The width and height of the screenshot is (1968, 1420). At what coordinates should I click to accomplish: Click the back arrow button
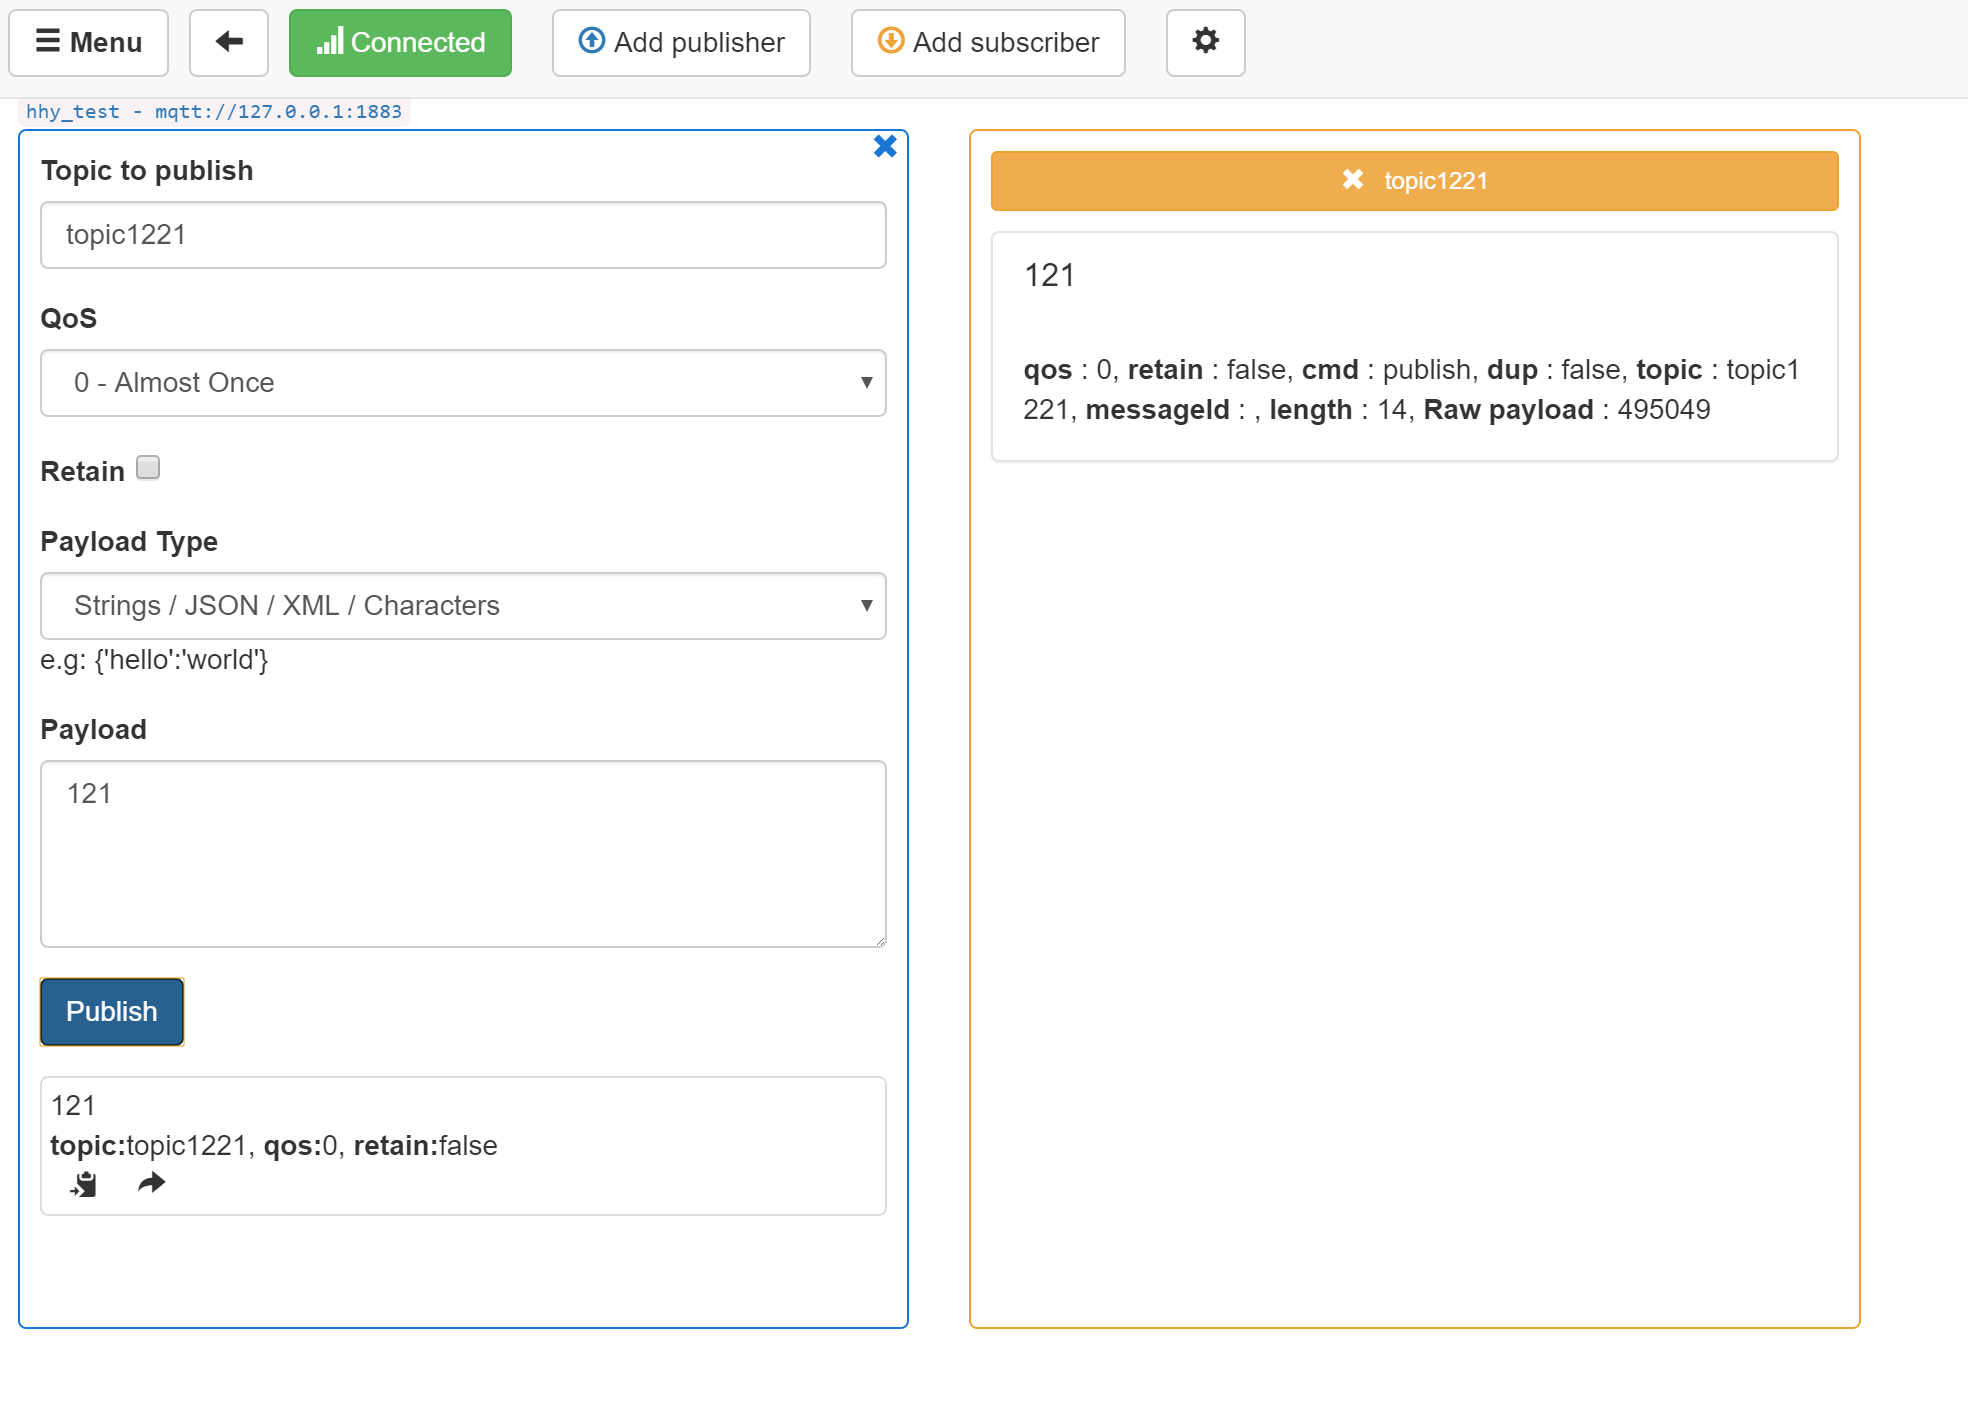tap(229, 43)
